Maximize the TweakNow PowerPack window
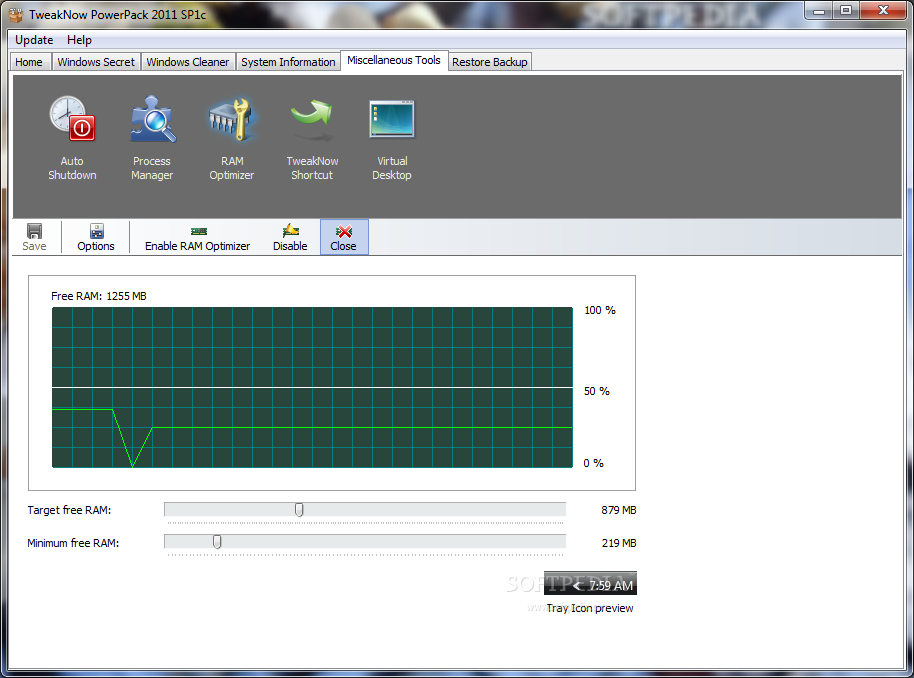 point(846,10)
